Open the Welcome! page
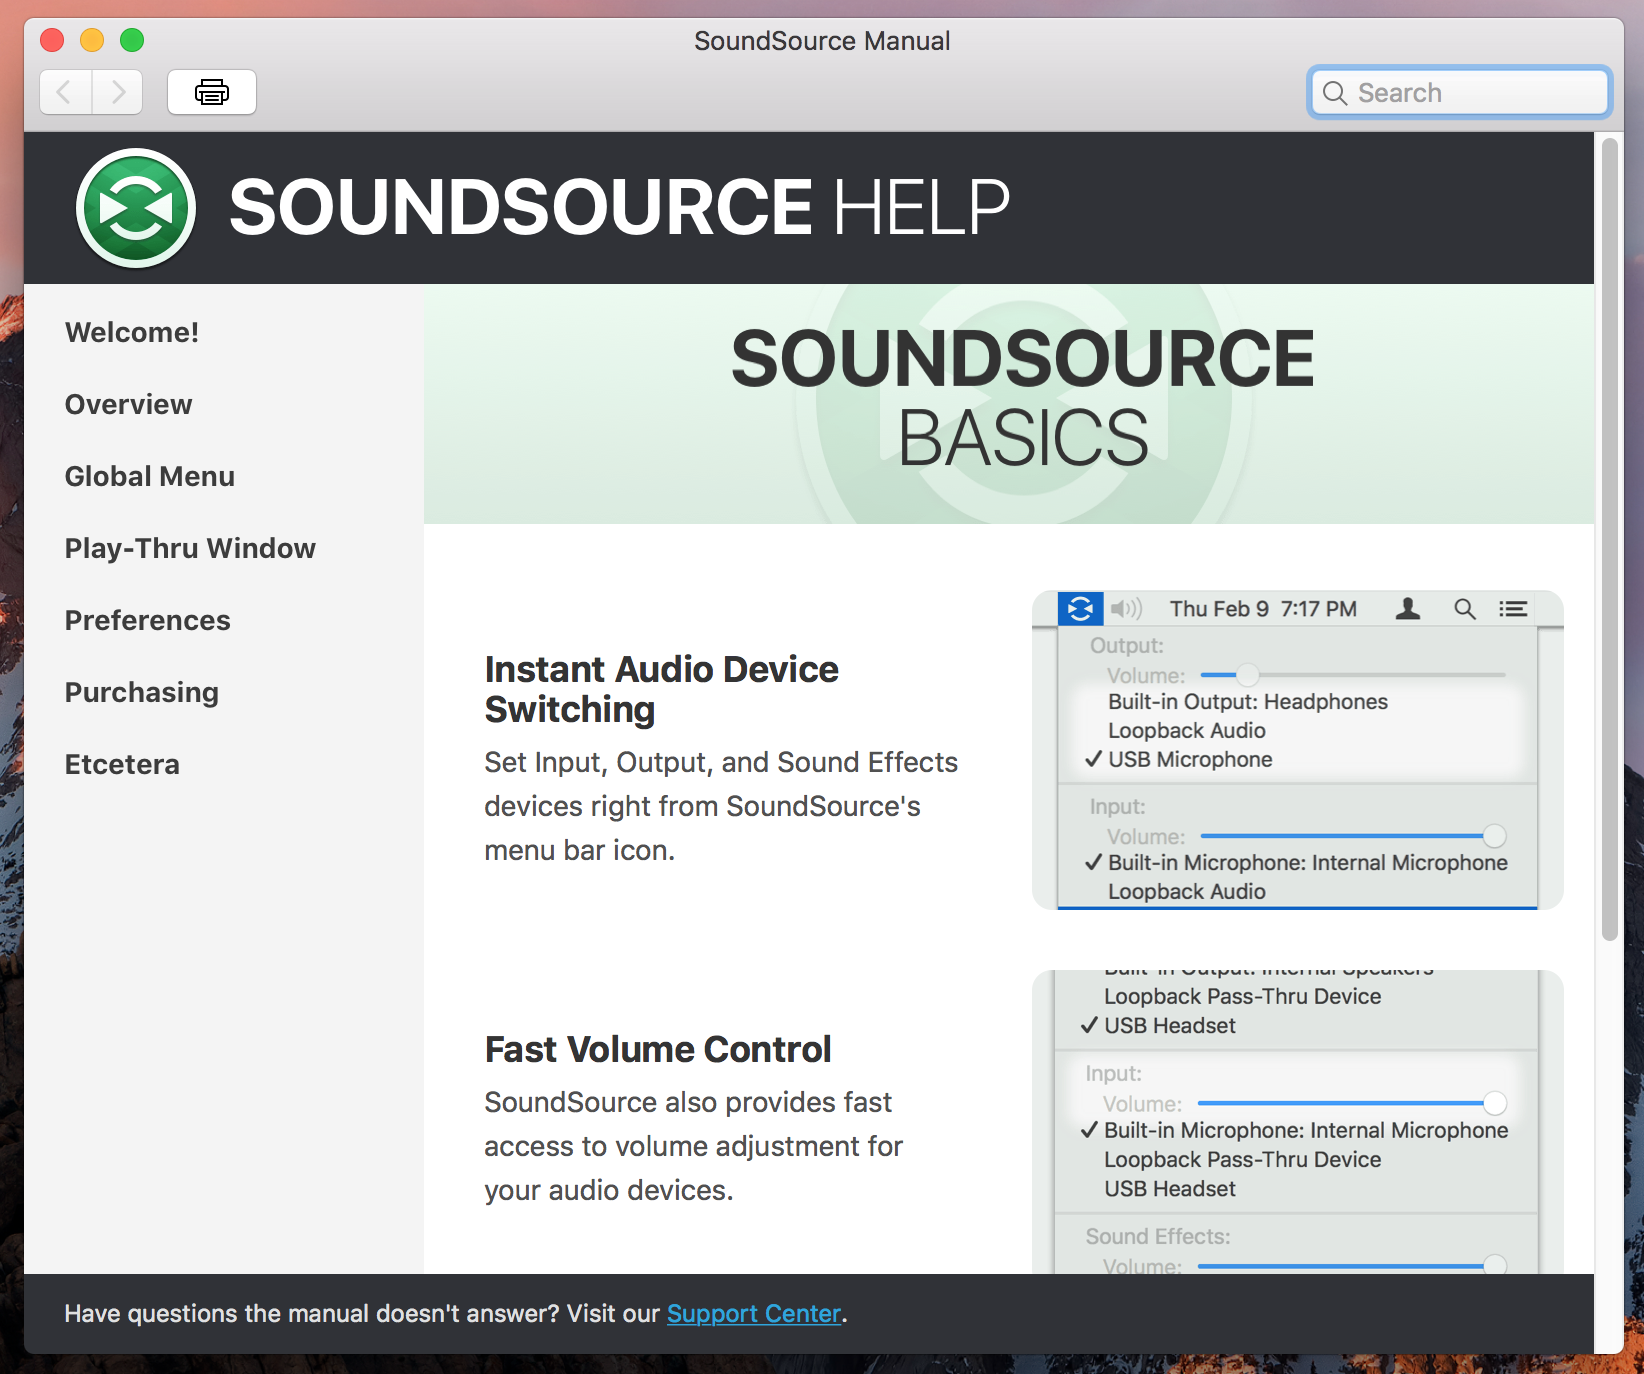Viewport: 1644px width, 1374px height. pyautogui.click(x=132, y=332)
